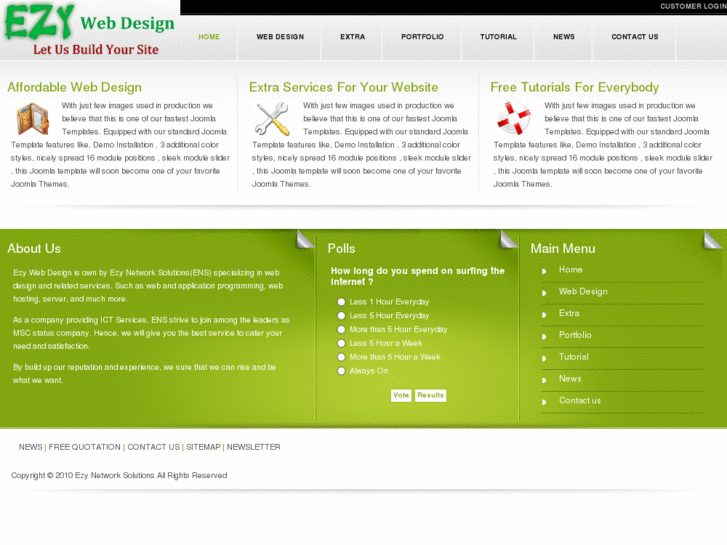Click the arrow bullet beside Extra
The width and height of the screenshot is (727, 545).
(544, 315)
